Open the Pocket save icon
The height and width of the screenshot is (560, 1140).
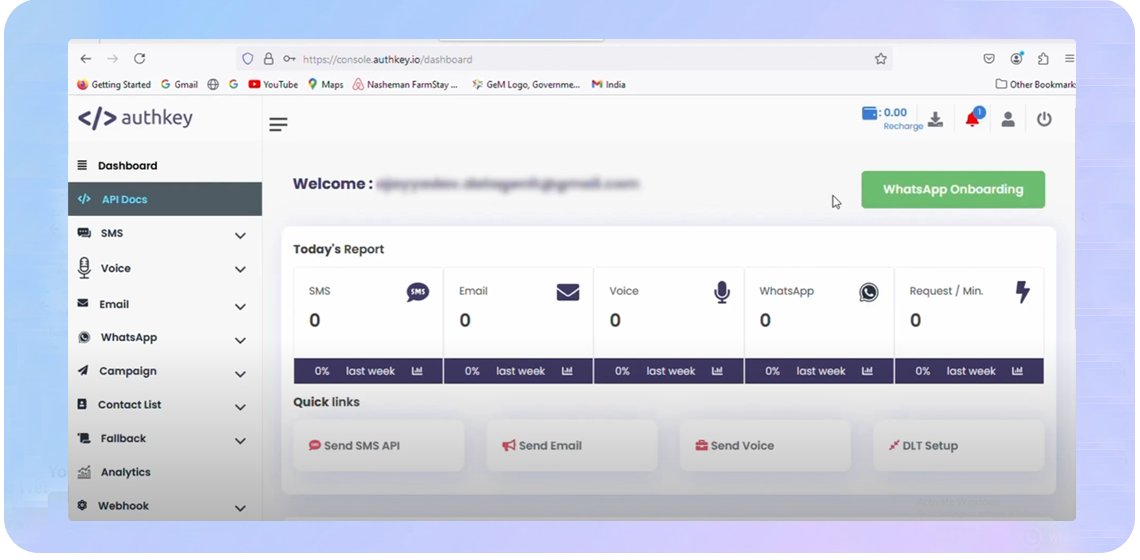pyautogui.click(x=989, y=59)
